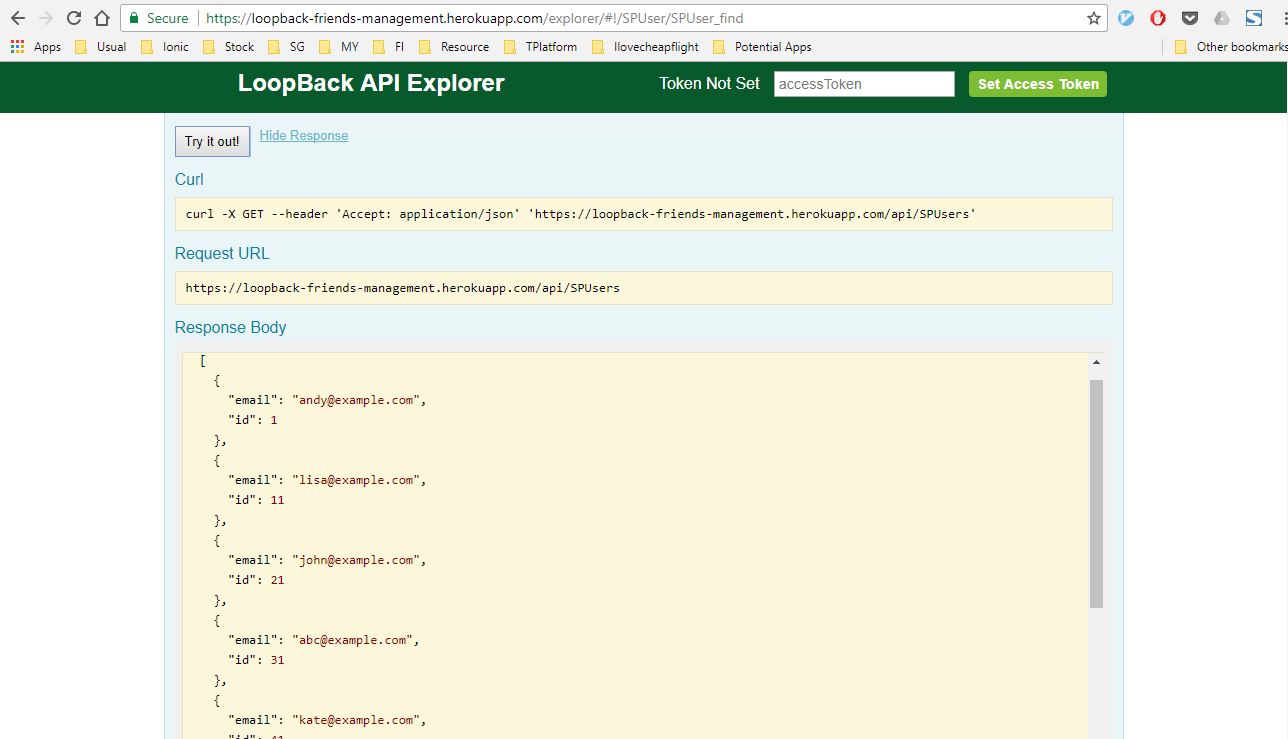
Task: Click the Set Access Token button
Action: pos(1038,84)
